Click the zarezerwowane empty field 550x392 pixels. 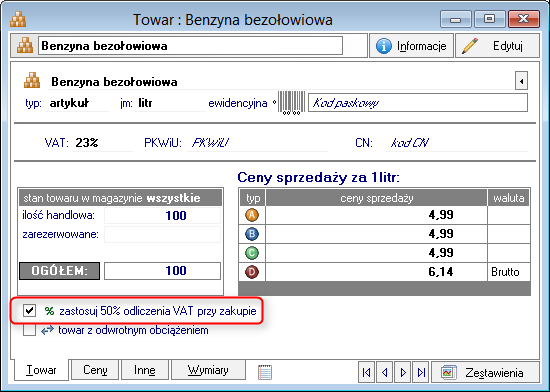tap(162, 234)
